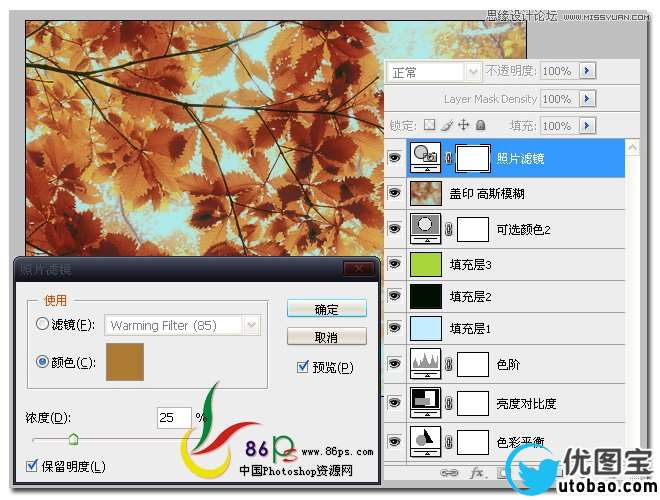
Task: Toggle the 预览(P) checkbox
Action: [x=303, y=367]
